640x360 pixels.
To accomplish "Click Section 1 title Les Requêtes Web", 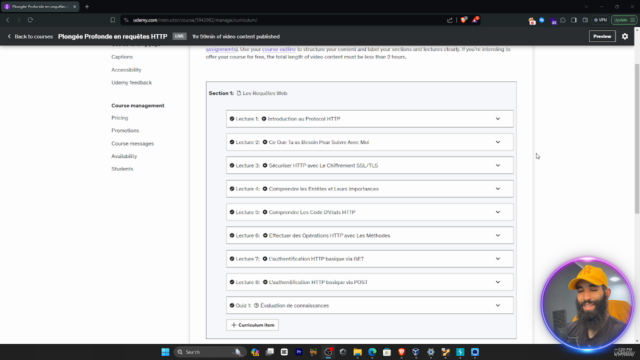I will (x=265, y=93).
